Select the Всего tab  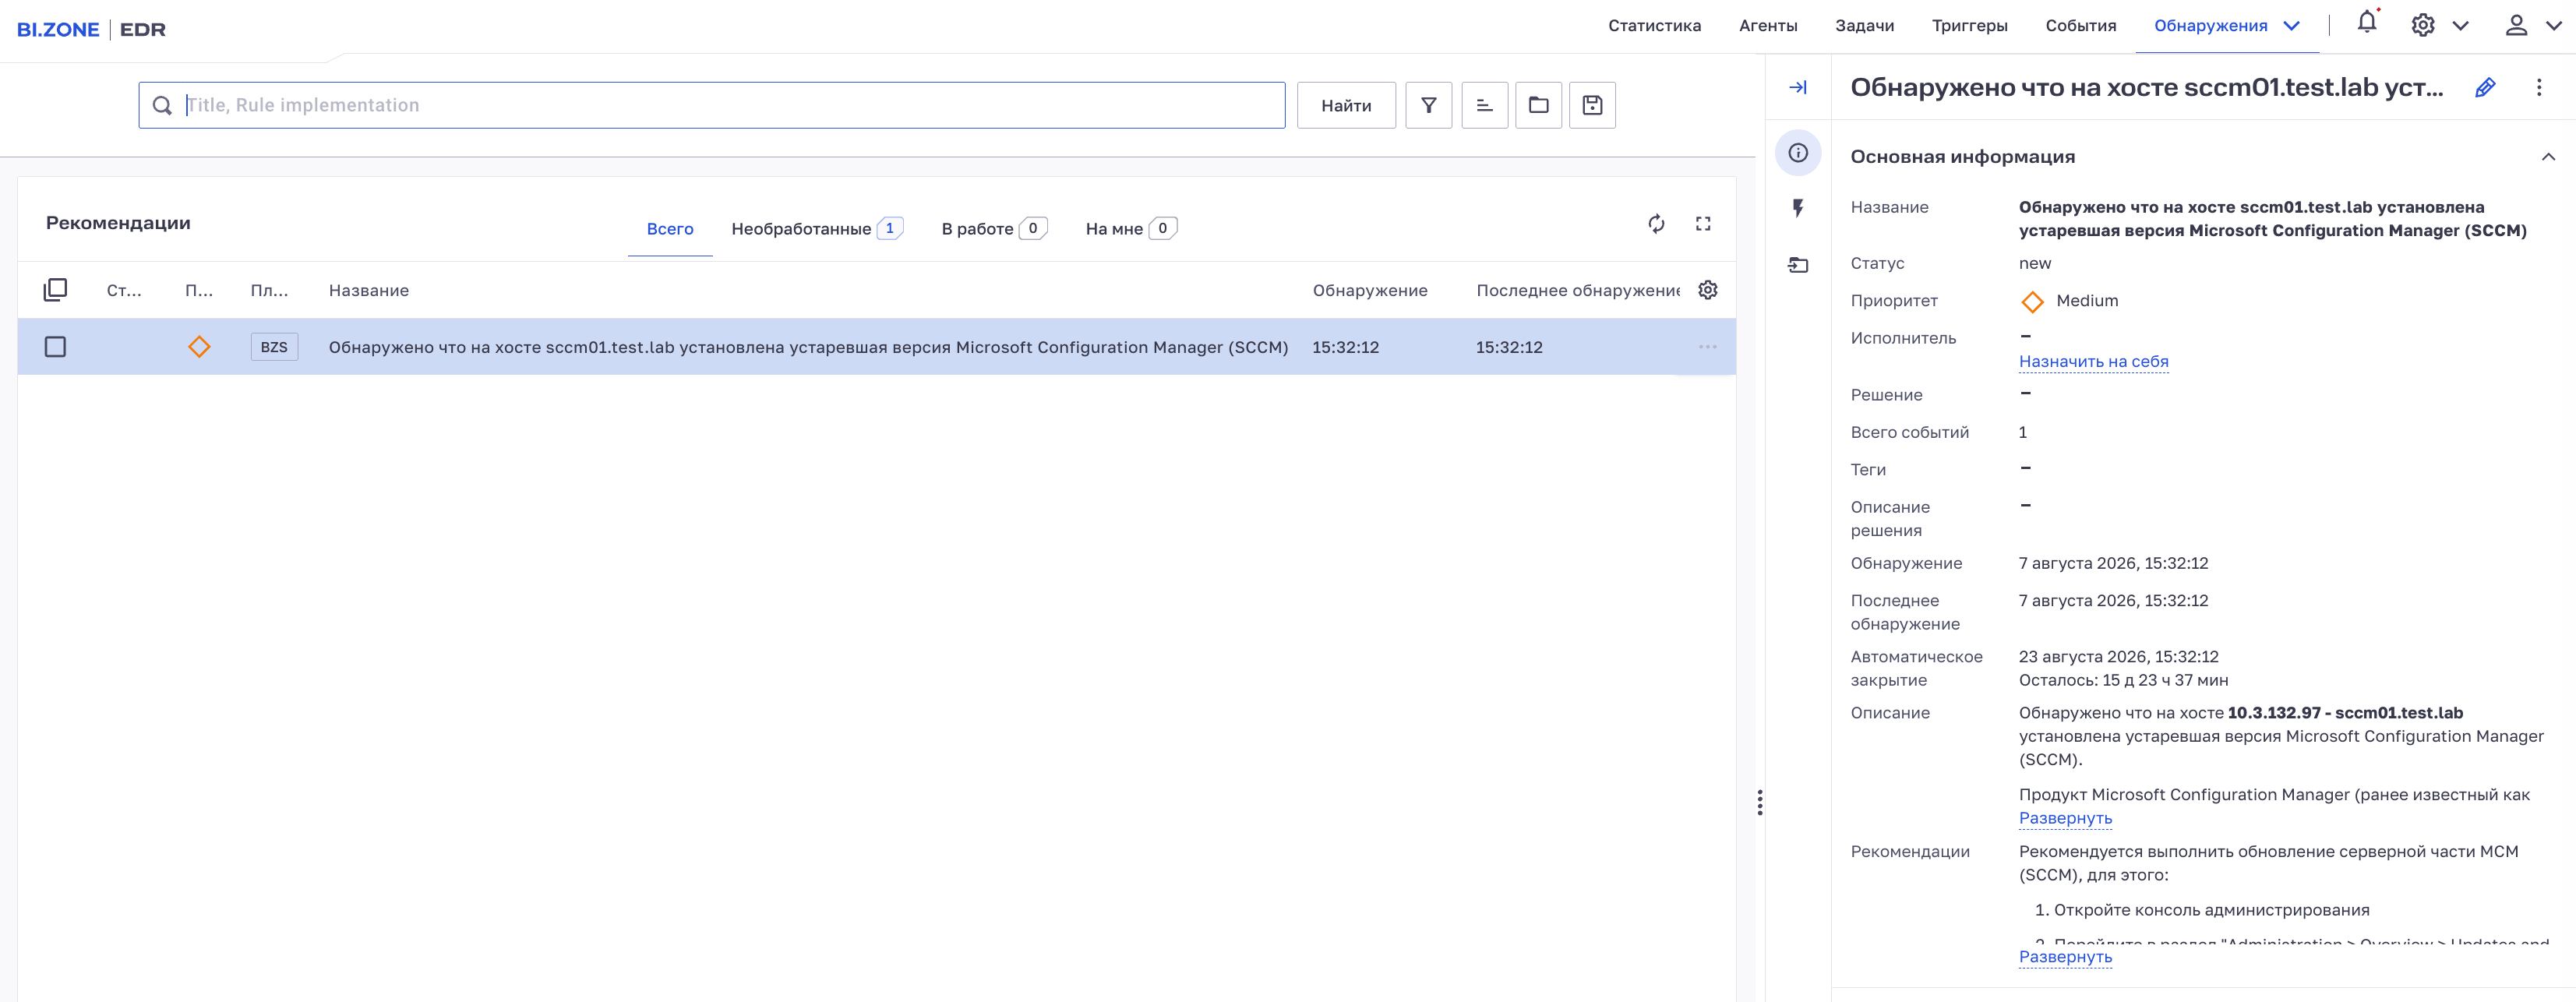point(670,229)
